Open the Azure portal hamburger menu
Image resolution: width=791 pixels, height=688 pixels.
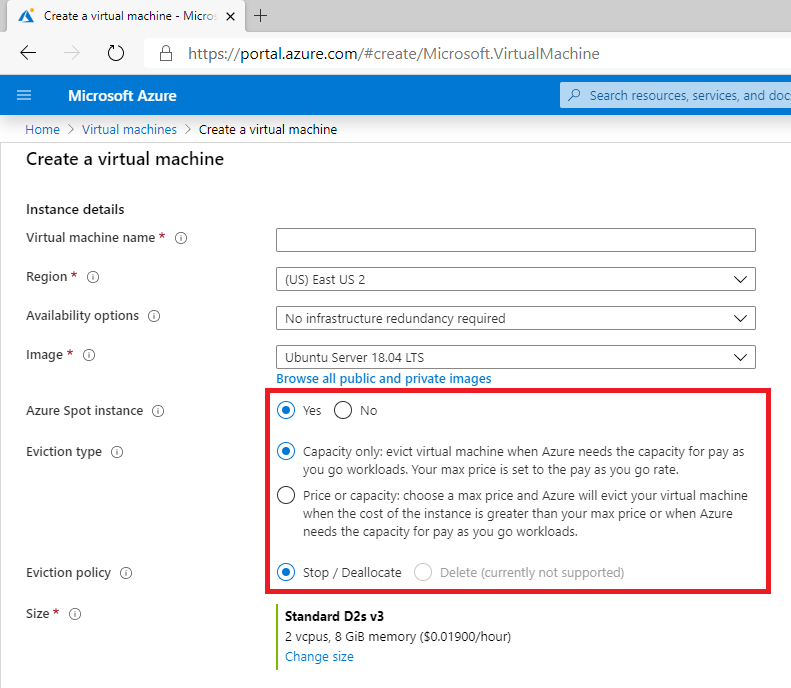click(24, 95)
